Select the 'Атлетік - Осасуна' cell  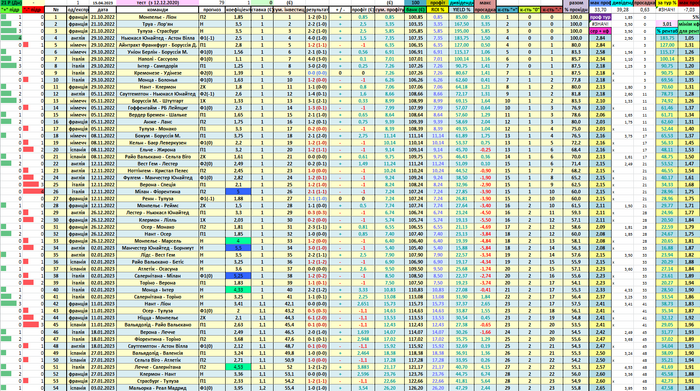click(158, 269)
